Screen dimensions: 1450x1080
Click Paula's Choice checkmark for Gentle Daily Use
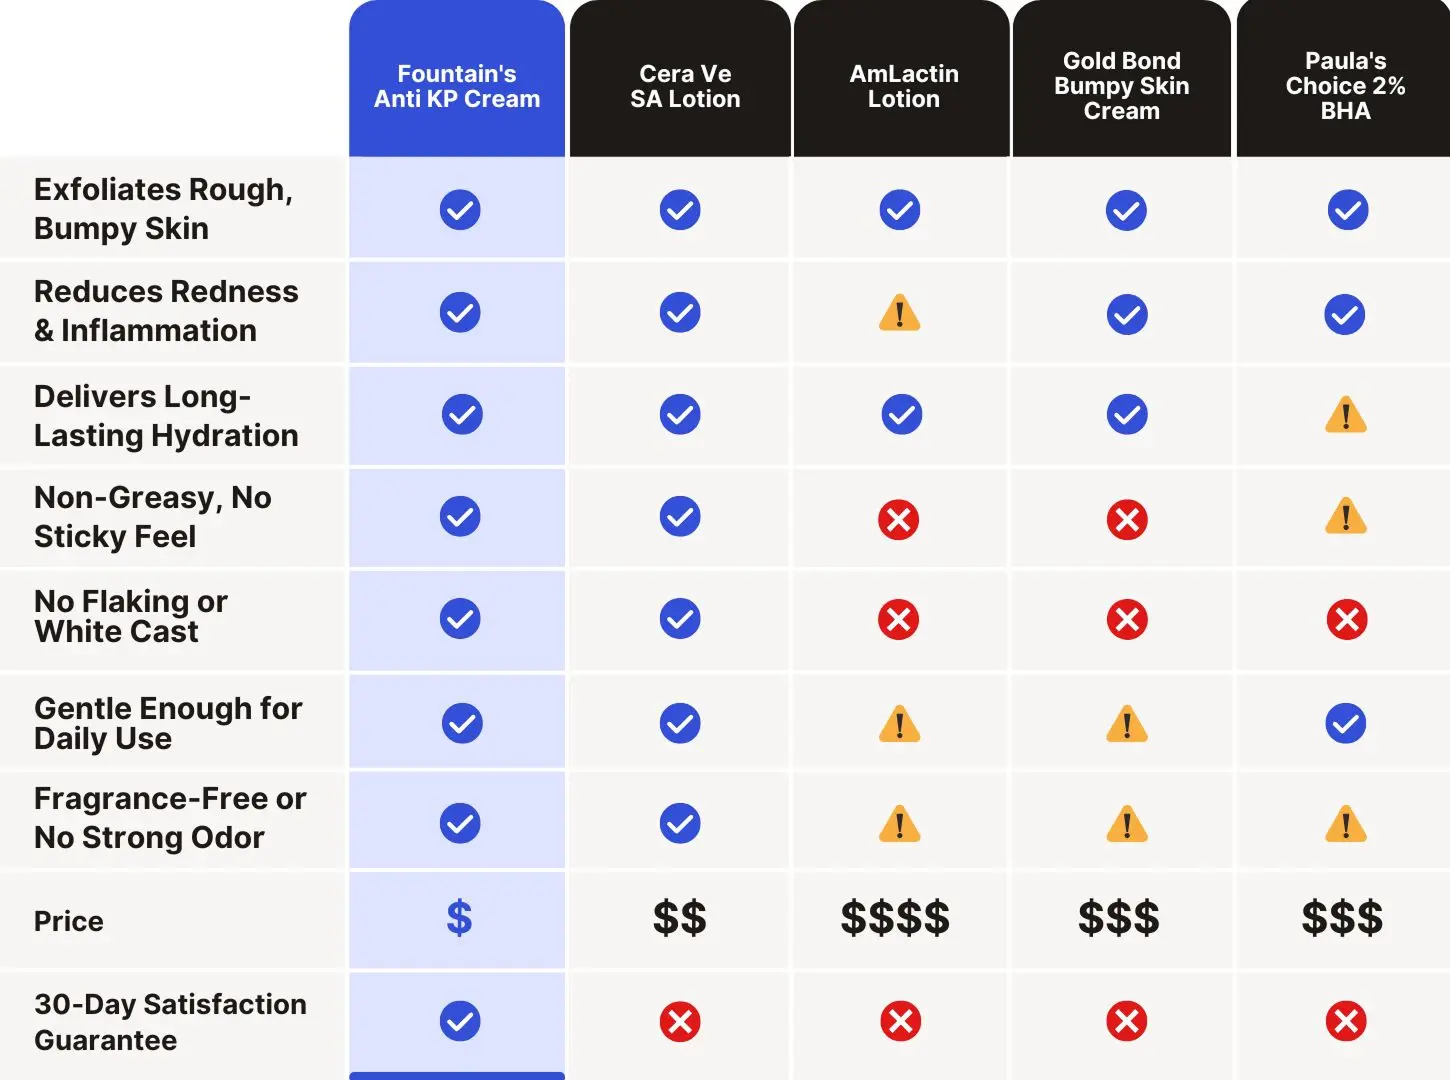click(1345, 723)
